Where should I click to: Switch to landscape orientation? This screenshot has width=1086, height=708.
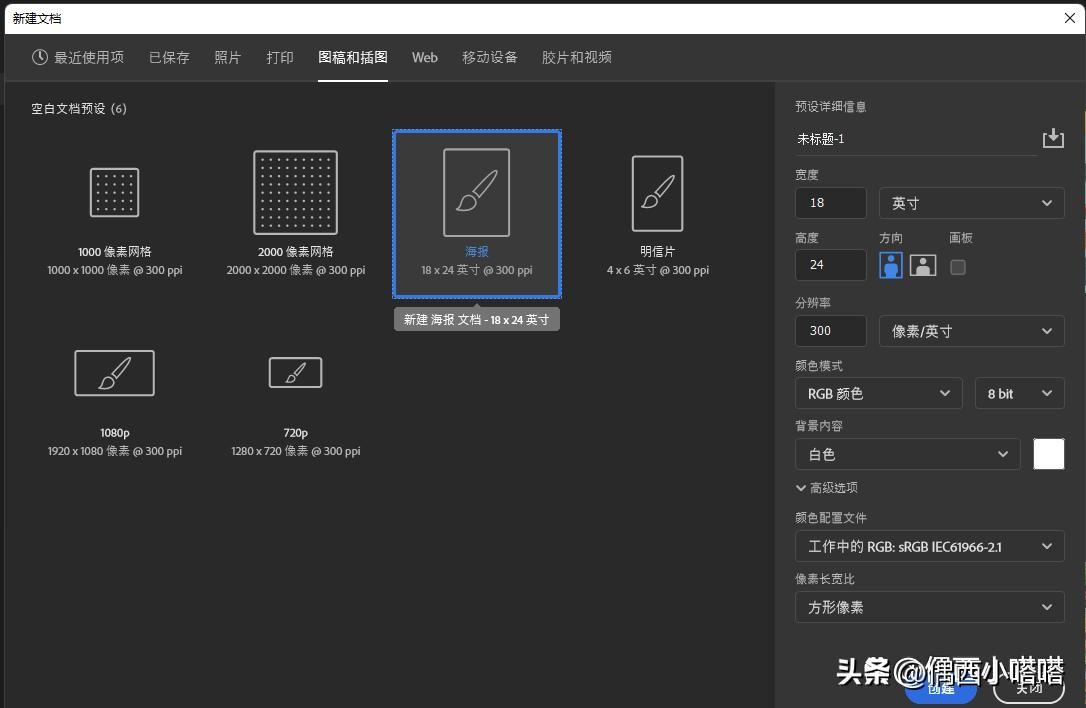[x=922, y=265]
